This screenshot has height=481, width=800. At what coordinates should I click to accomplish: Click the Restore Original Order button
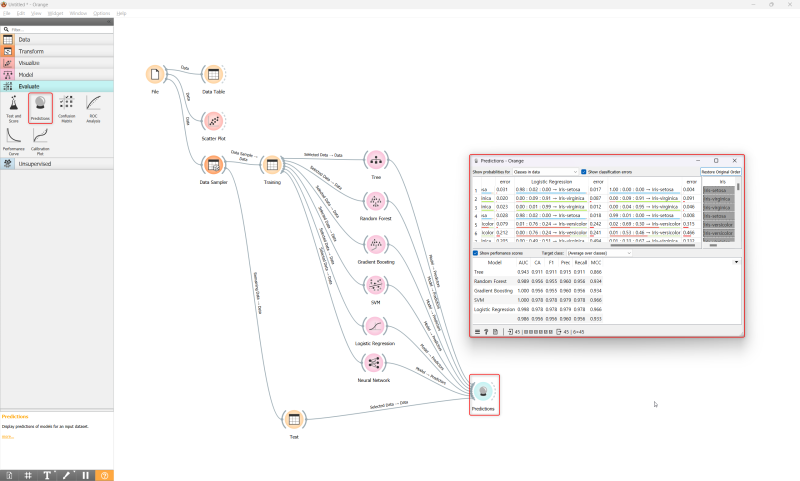721,172
